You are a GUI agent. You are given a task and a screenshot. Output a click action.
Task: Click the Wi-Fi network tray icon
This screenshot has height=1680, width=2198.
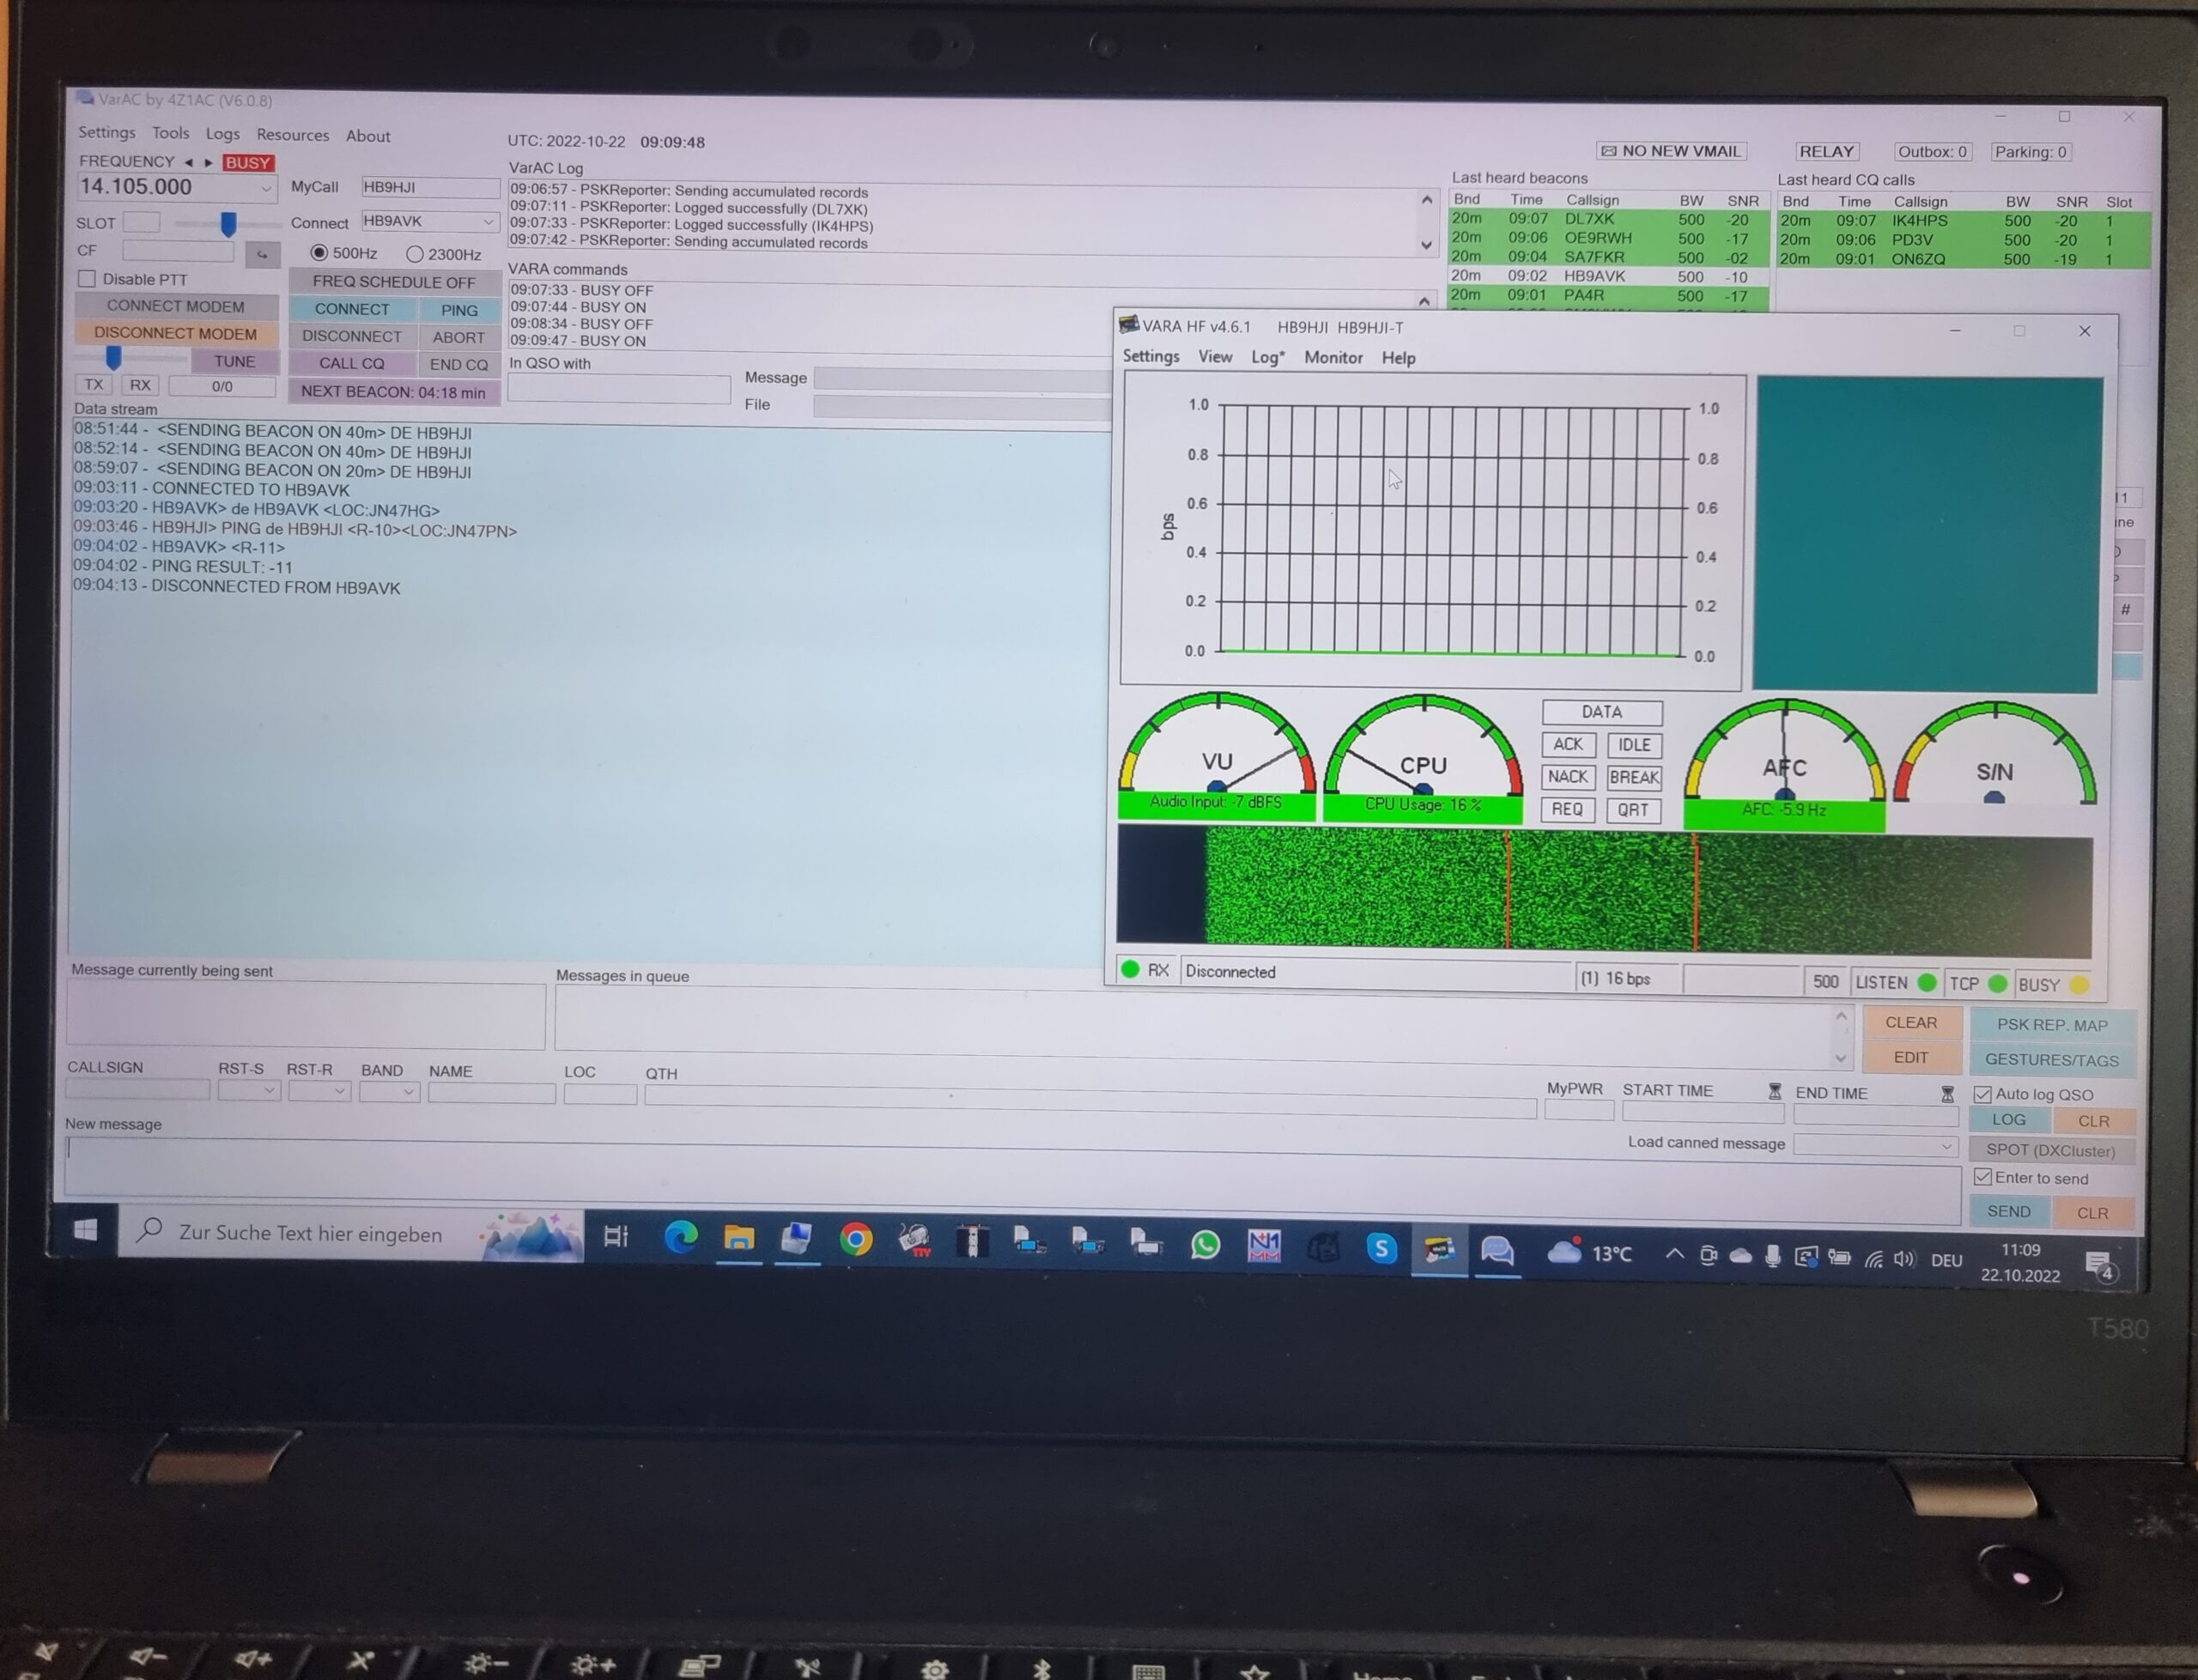tap(1873, 1259)
